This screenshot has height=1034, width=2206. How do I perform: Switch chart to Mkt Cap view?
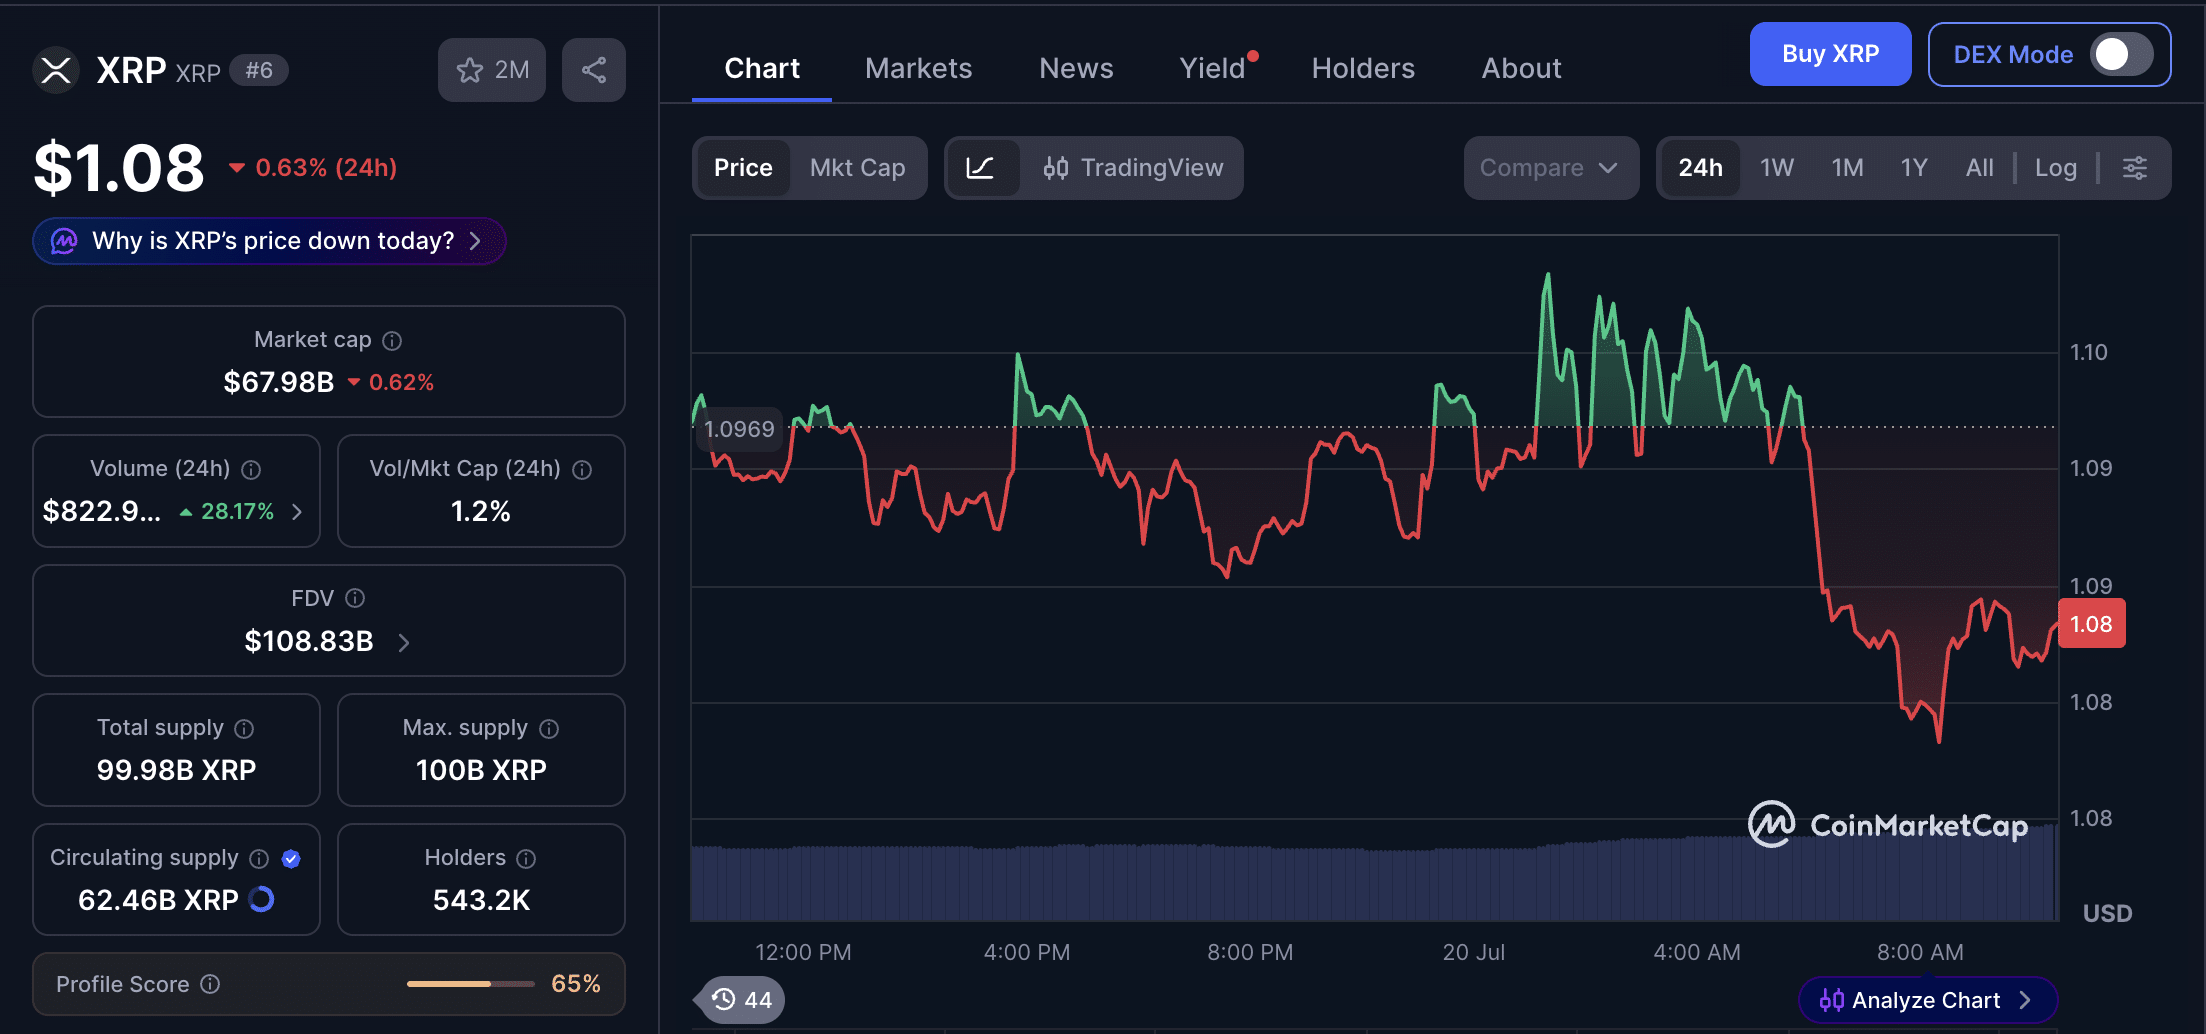[x=858, y=168]
